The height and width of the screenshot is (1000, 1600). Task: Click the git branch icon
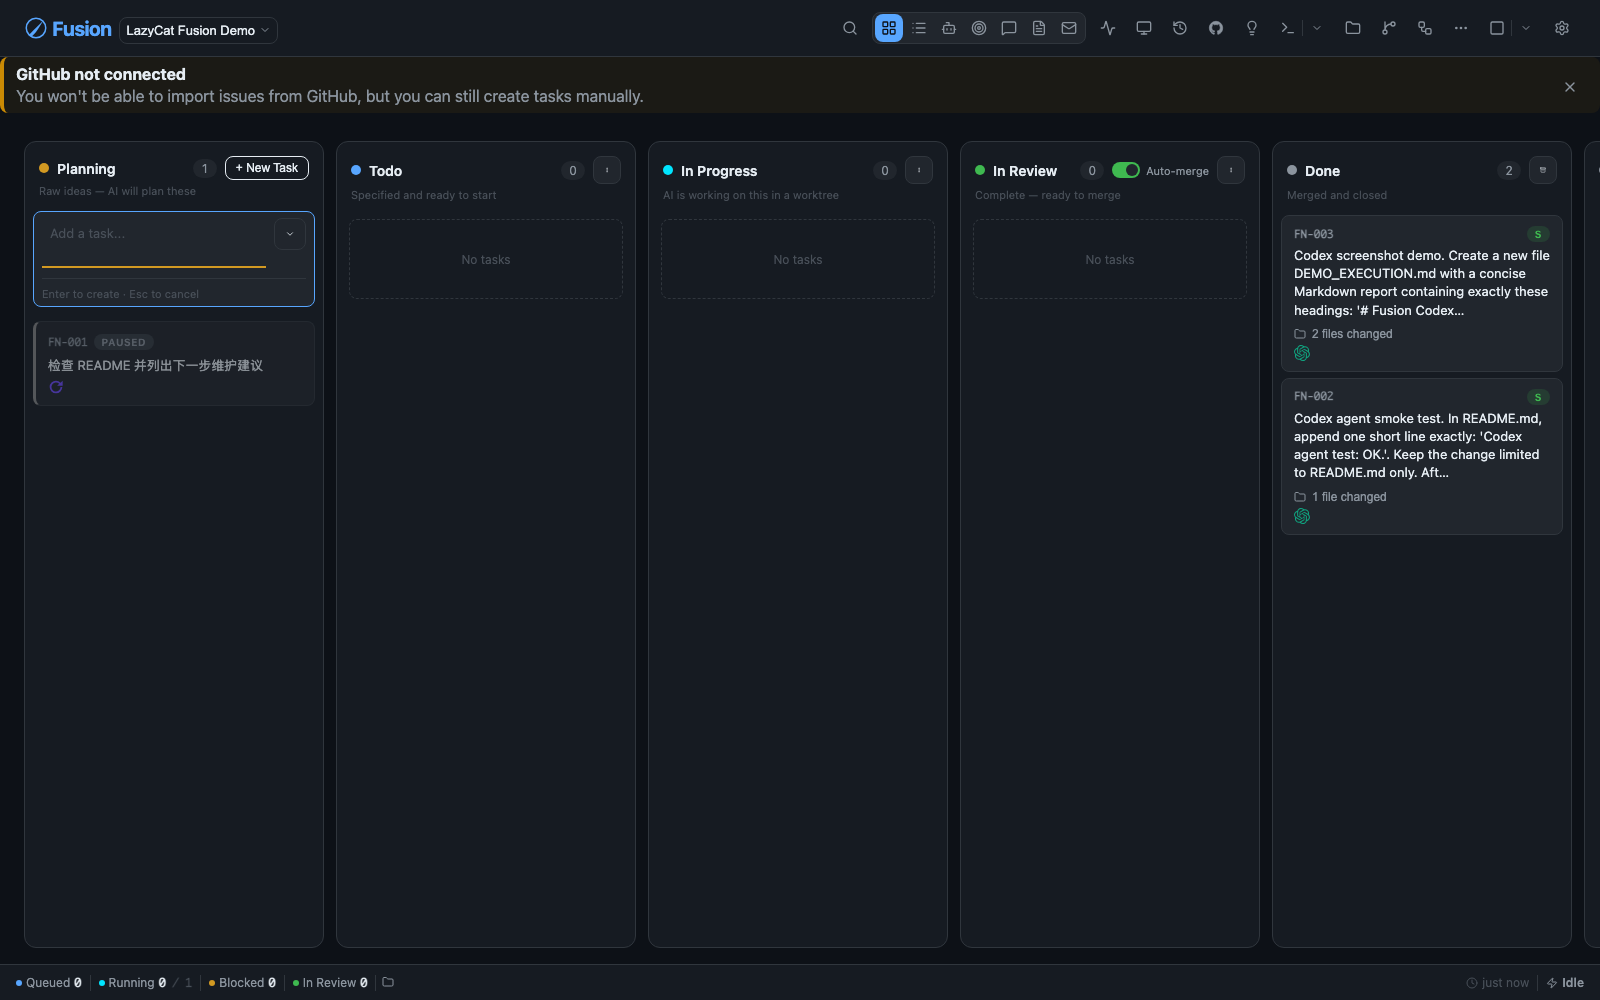coord(1389,28)
